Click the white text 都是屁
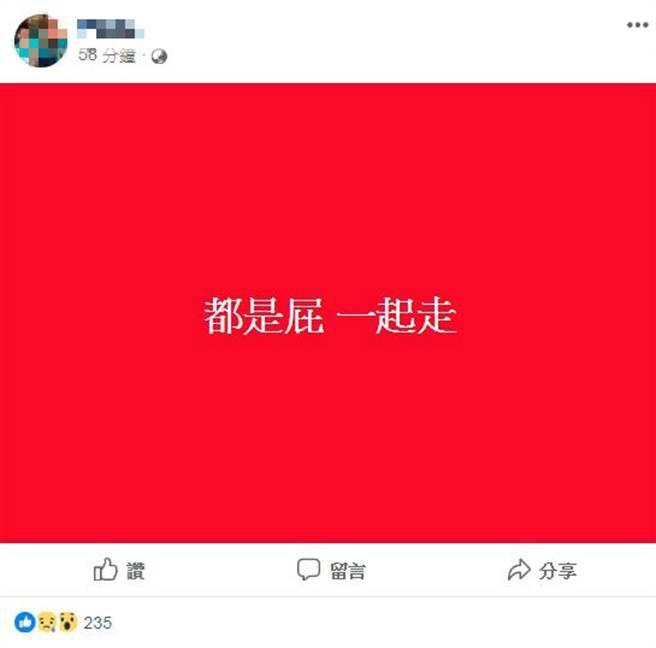 [264, 316]
